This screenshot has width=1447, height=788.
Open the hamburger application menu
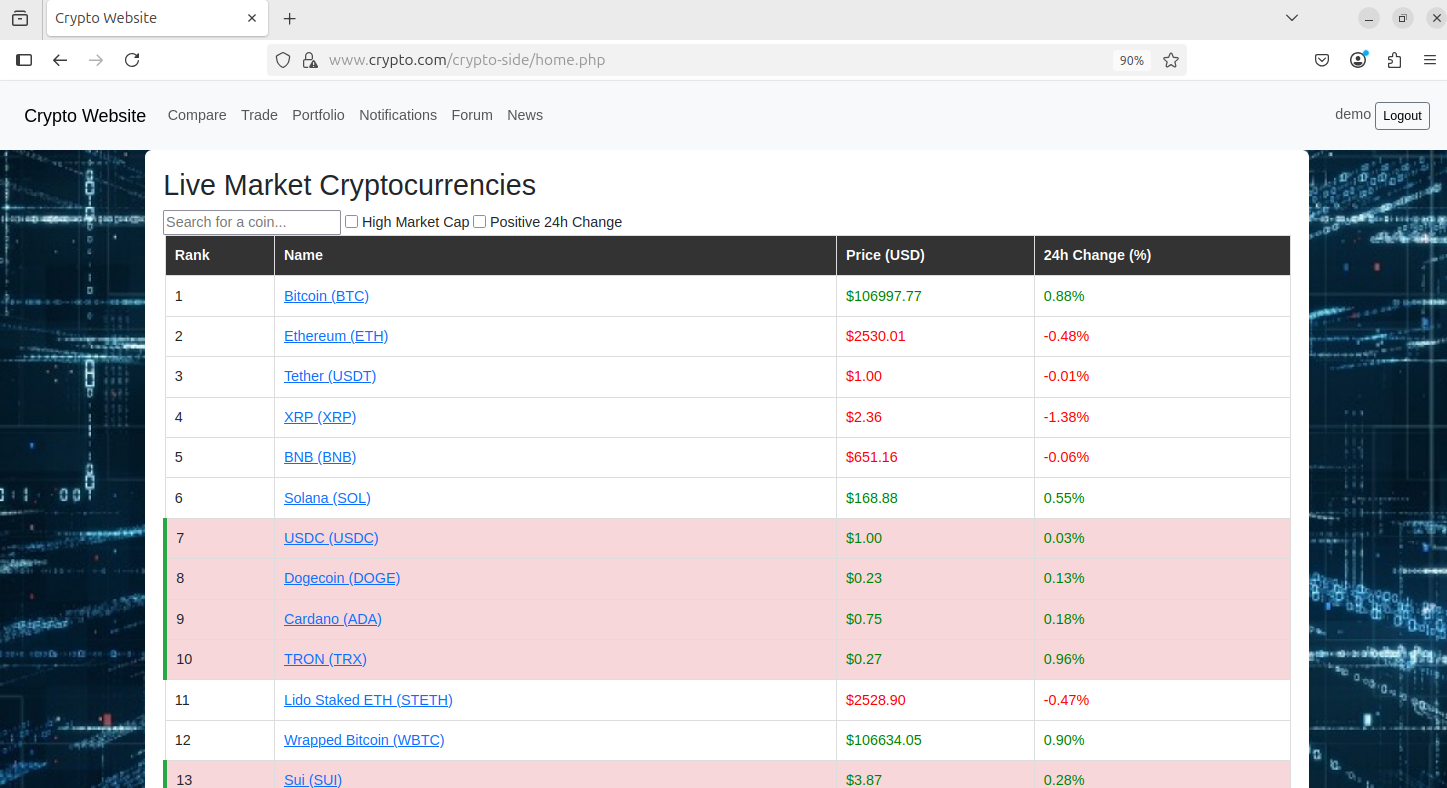click(1429, 60)
